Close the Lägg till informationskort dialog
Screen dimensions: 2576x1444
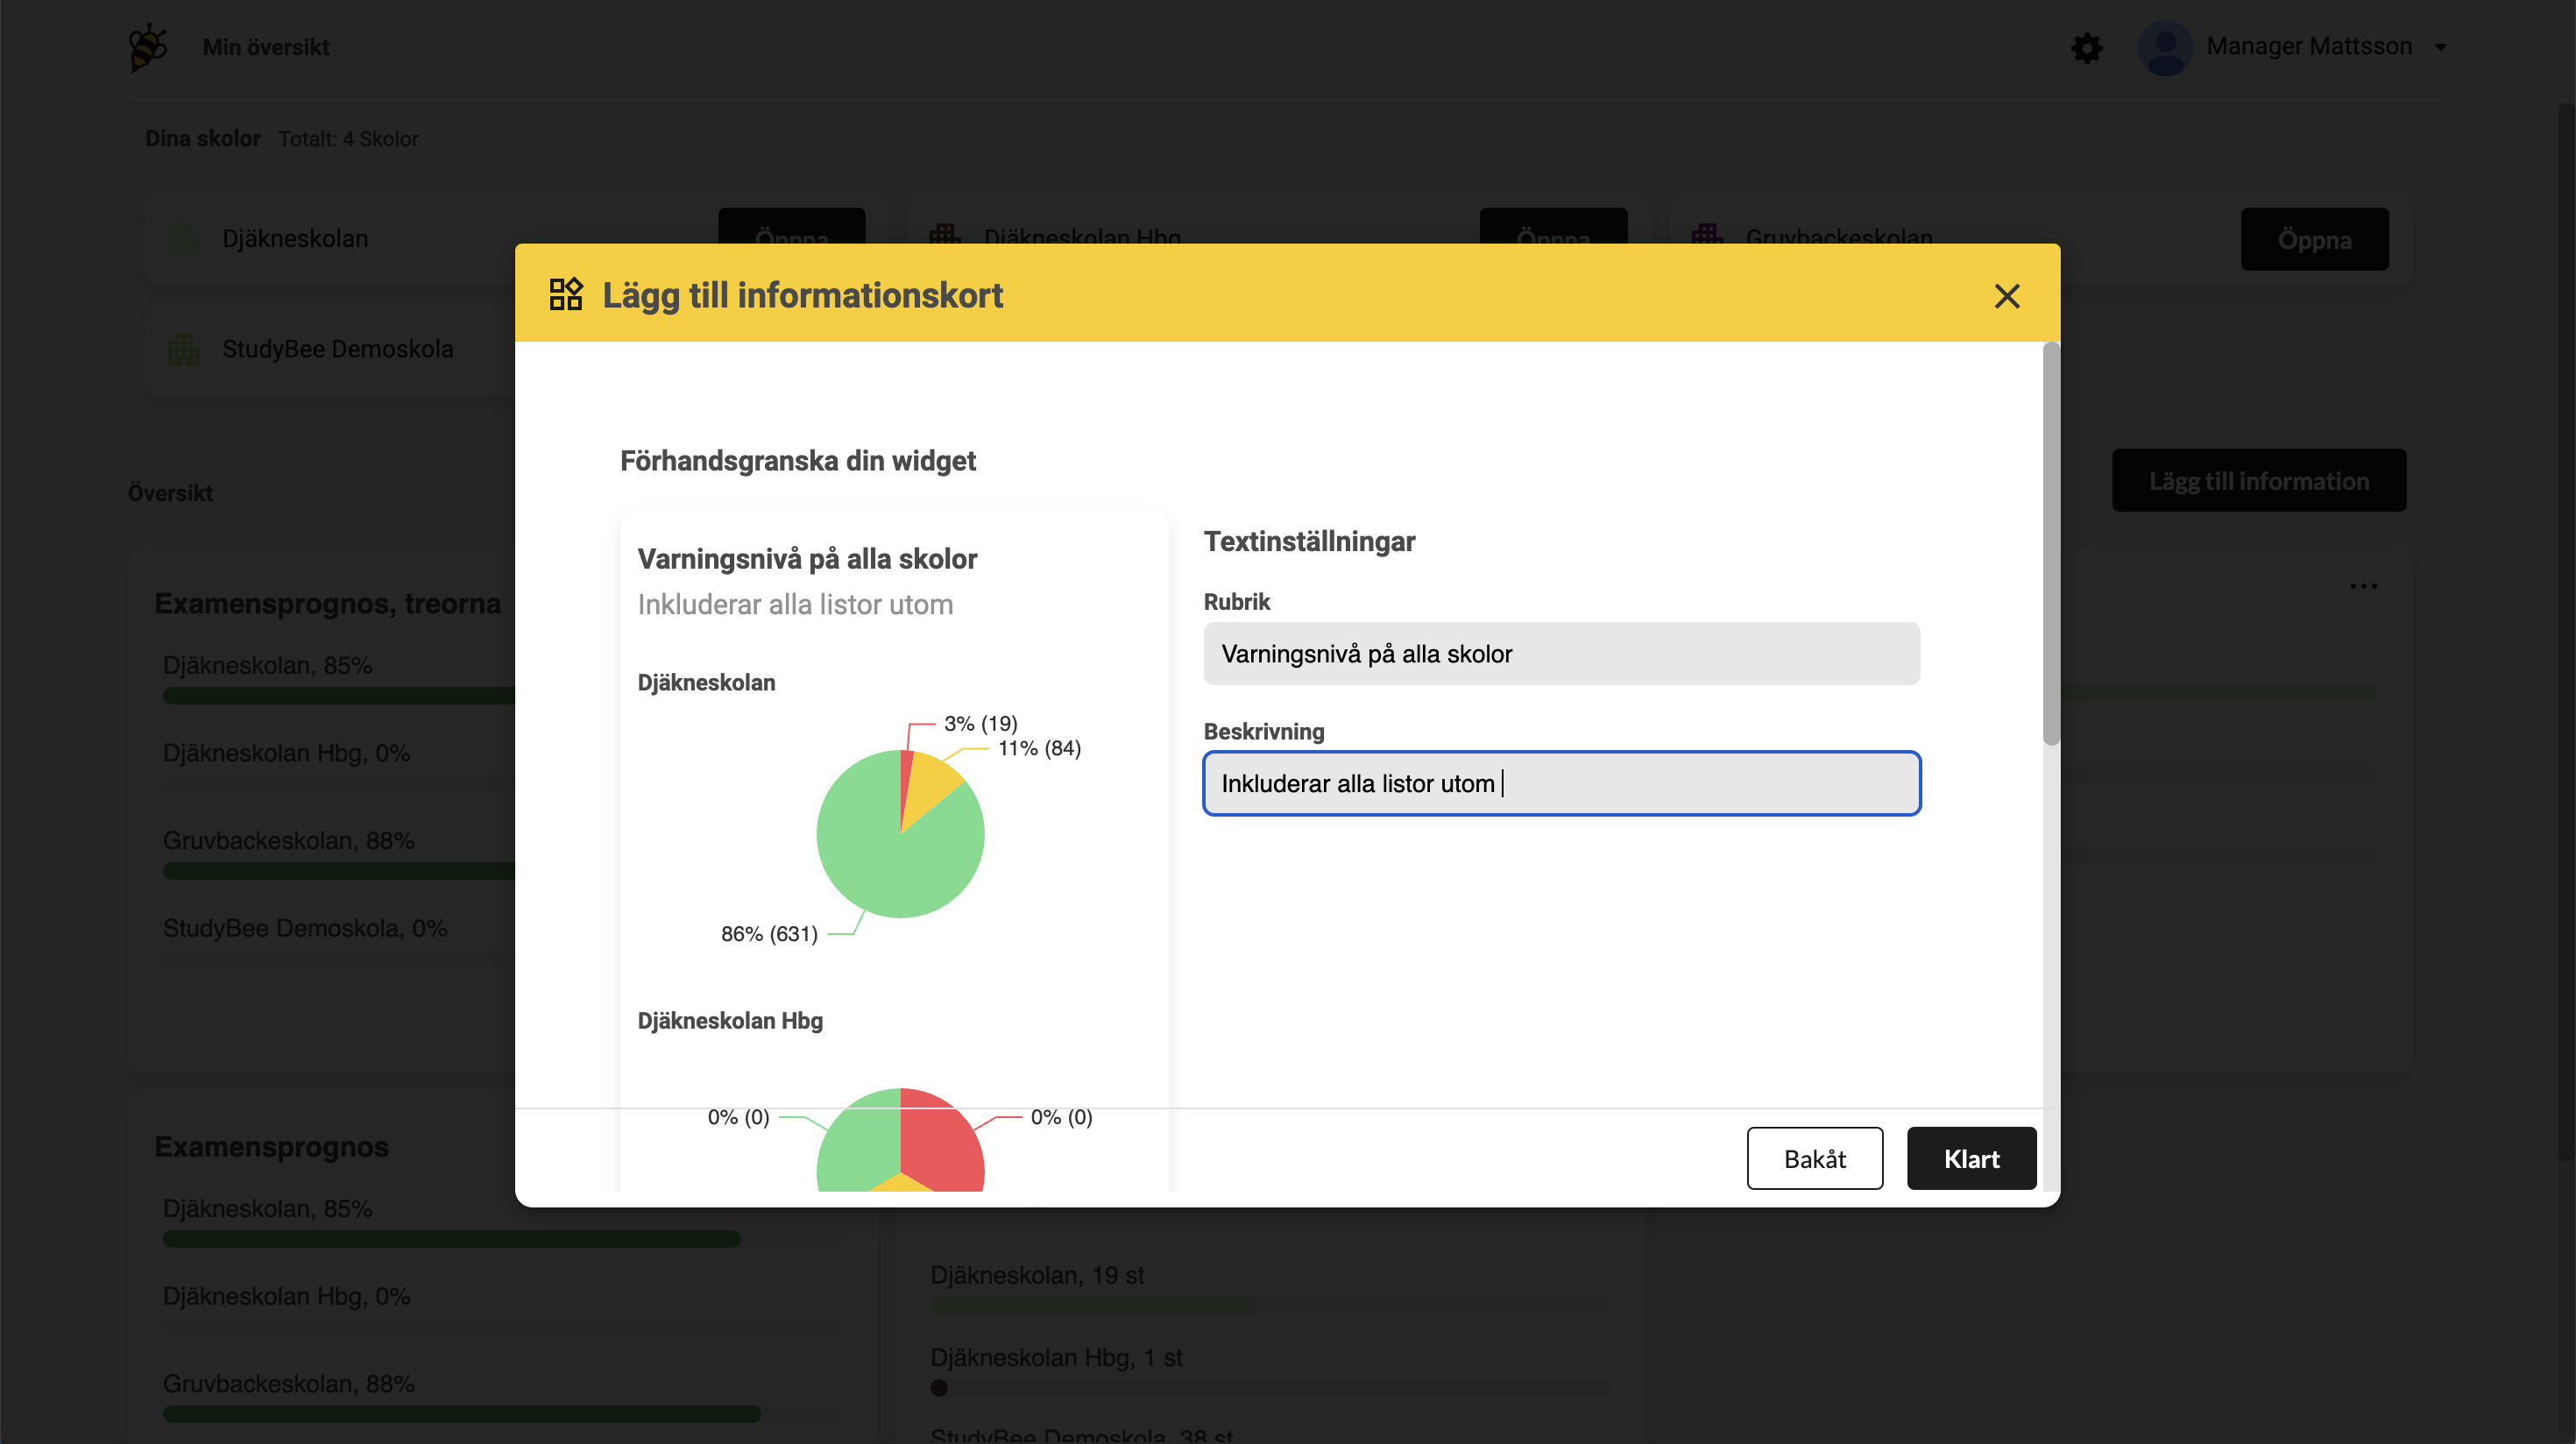(x=2006, y=296)
